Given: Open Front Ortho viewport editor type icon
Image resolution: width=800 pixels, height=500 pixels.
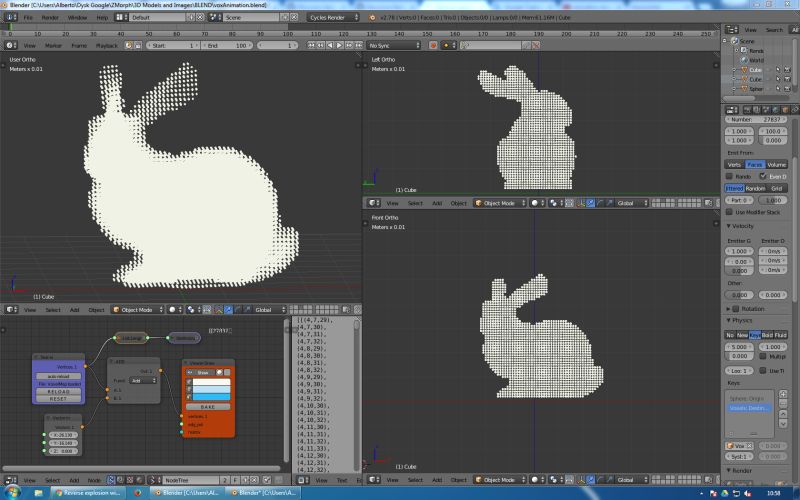Looking at the screenshot, I should point(374,480).
